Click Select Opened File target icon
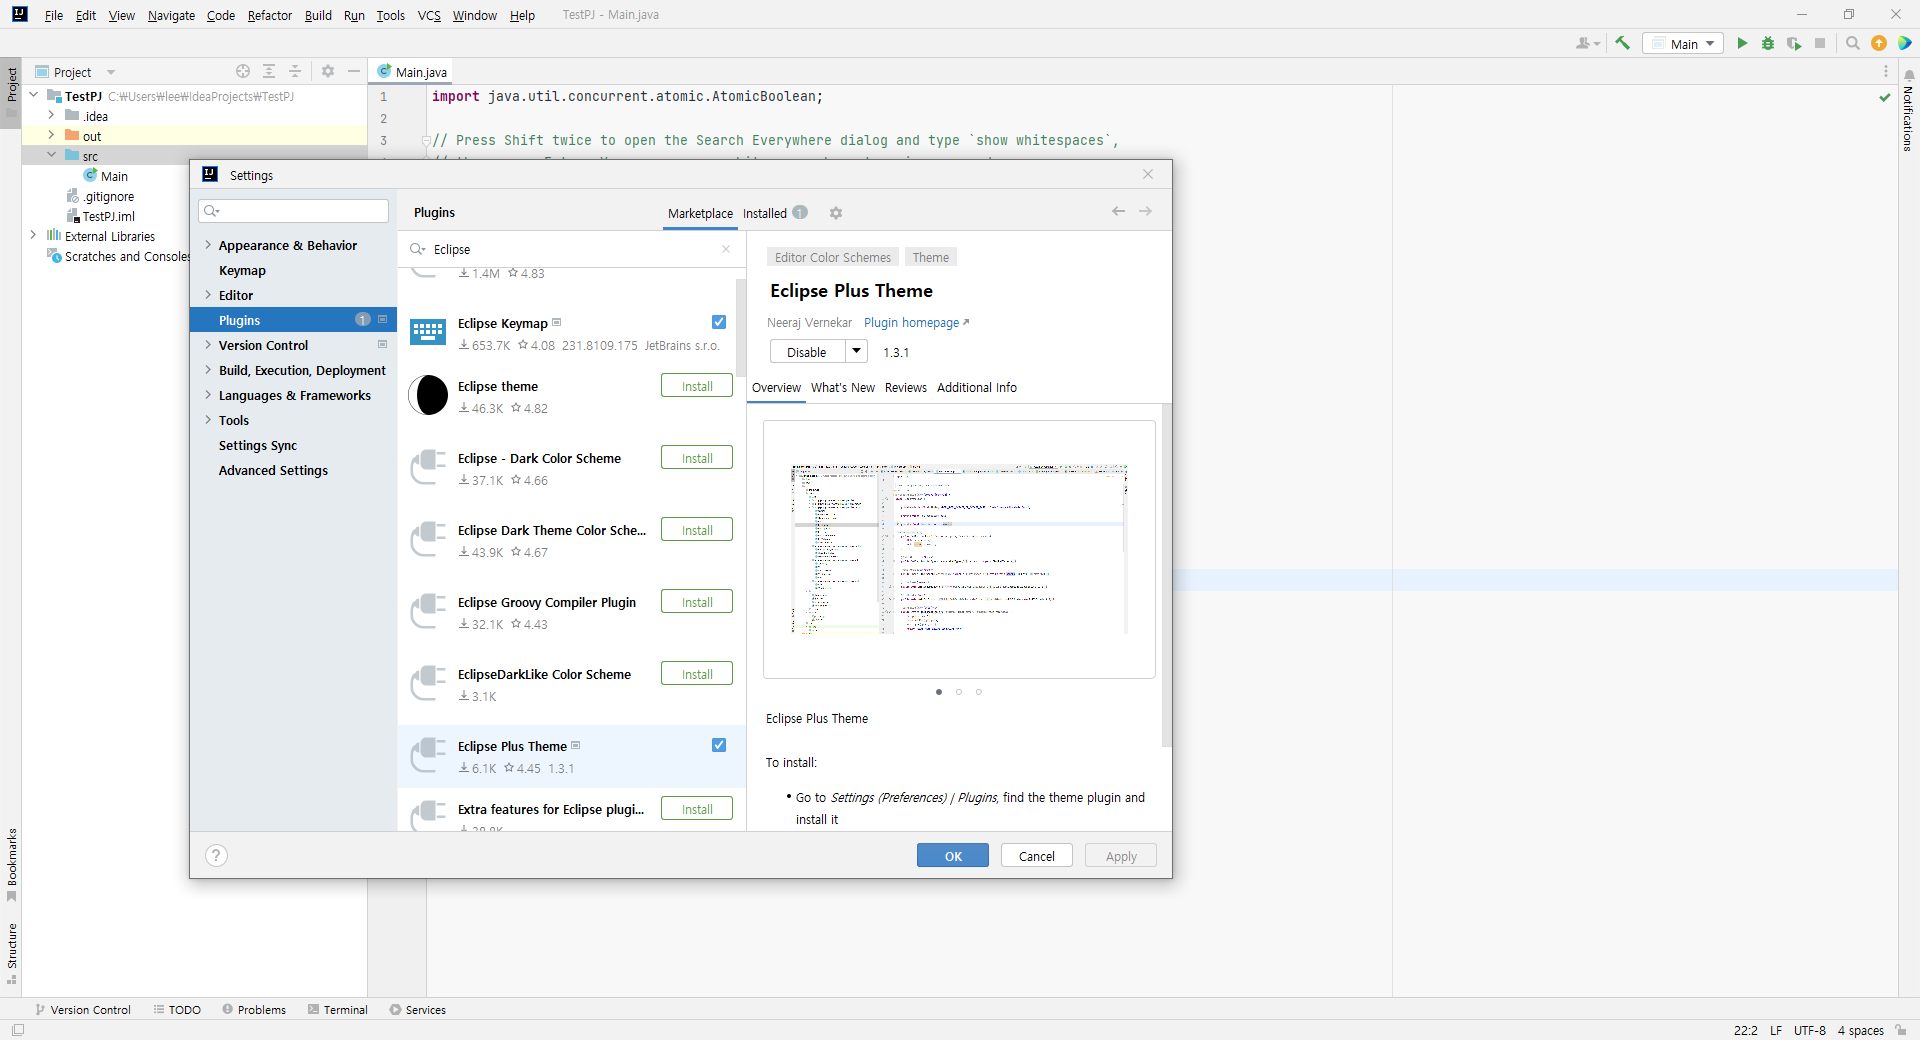 243,71
